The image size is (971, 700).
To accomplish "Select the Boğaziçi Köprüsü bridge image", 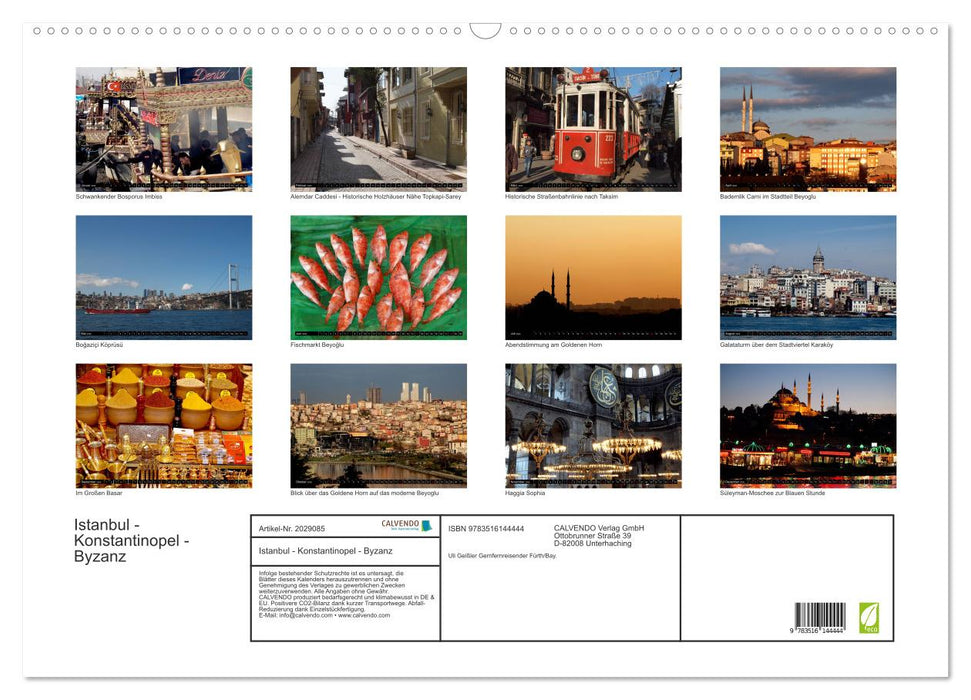I will click(163, 275).
